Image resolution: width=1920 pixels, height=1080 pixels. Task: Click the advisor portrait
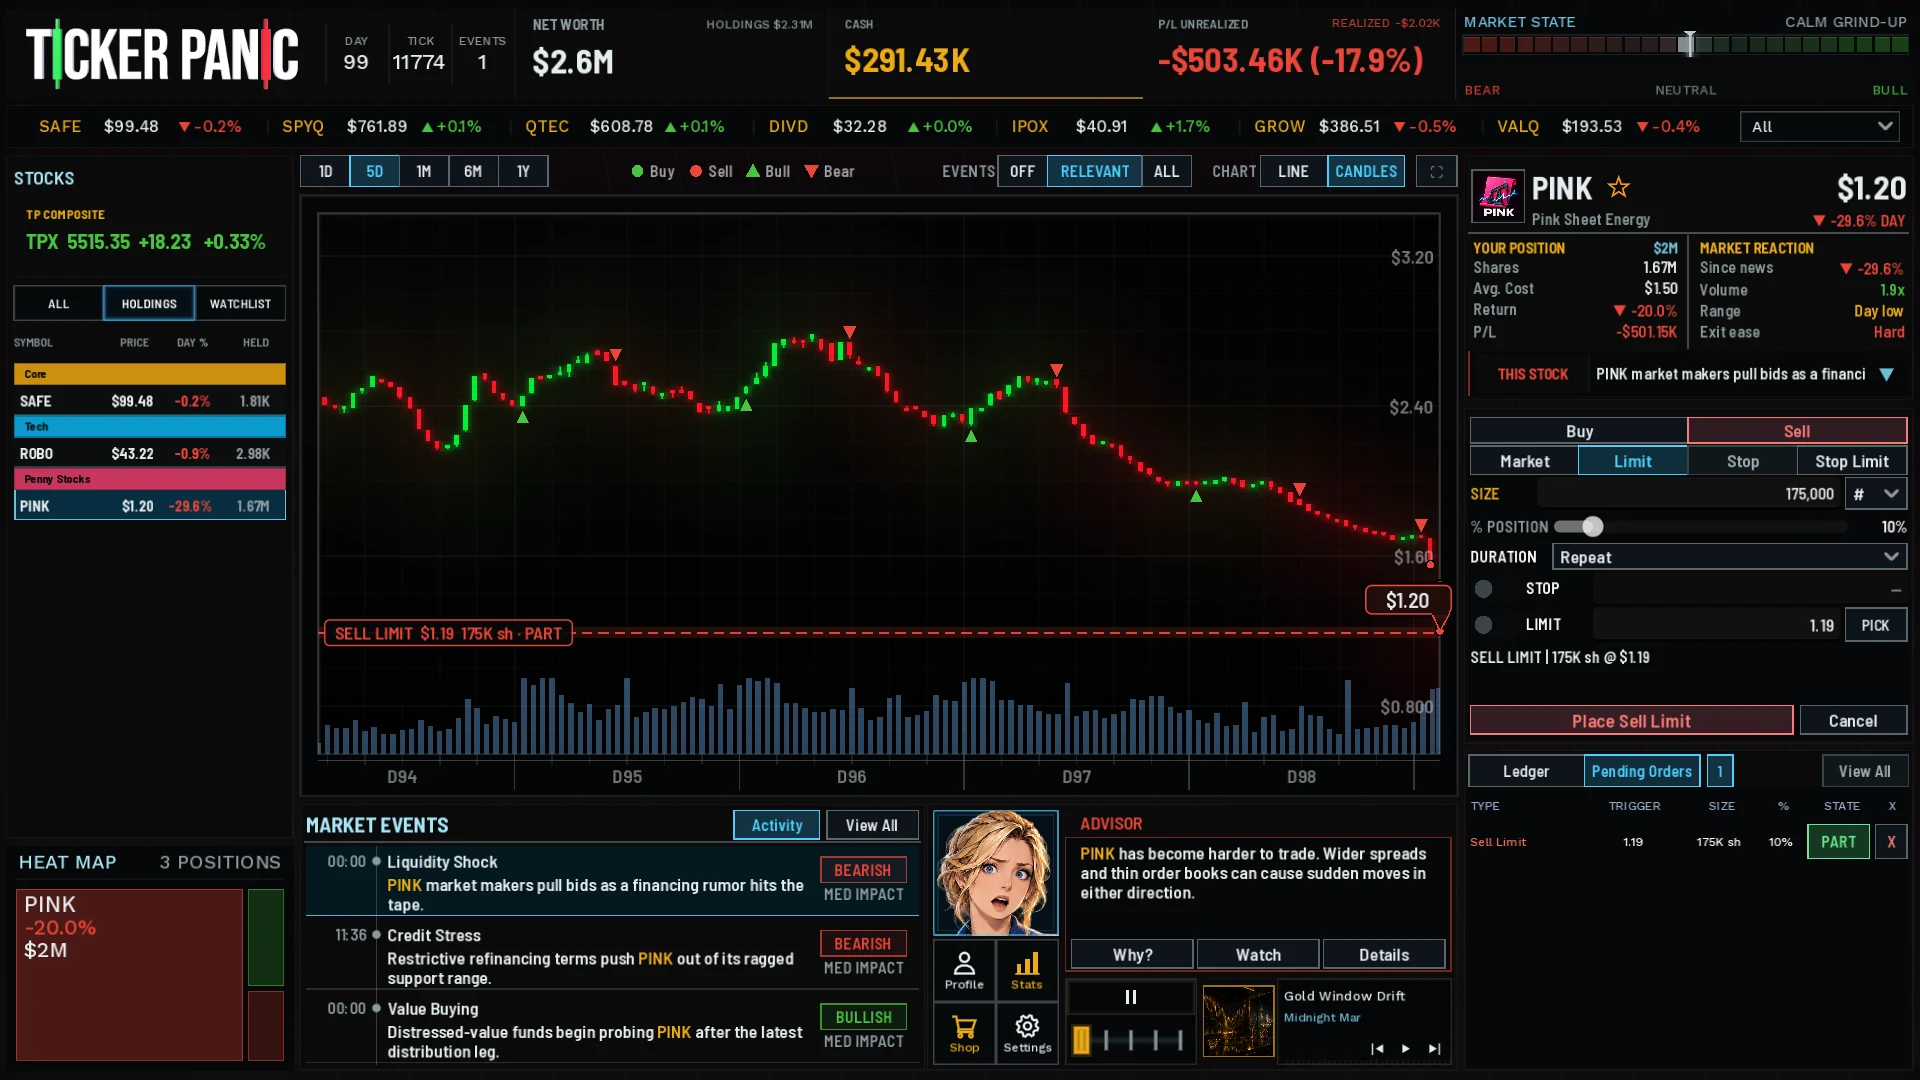[995, 873]
